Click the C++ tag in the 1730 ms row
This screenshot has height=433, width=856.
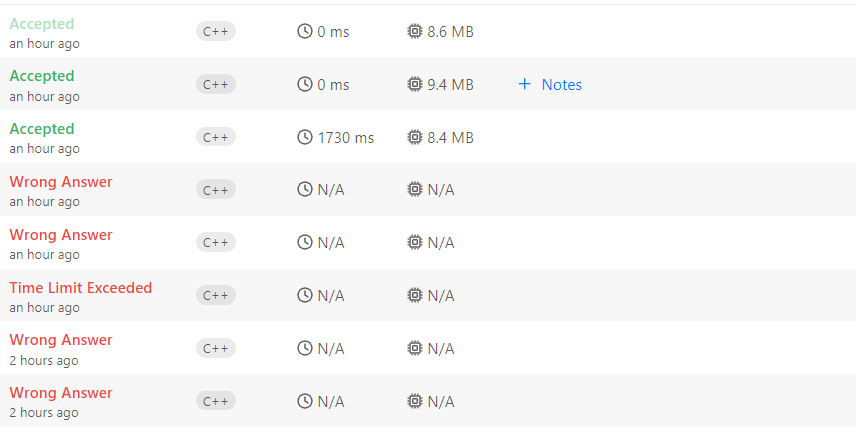pos(216,137)
